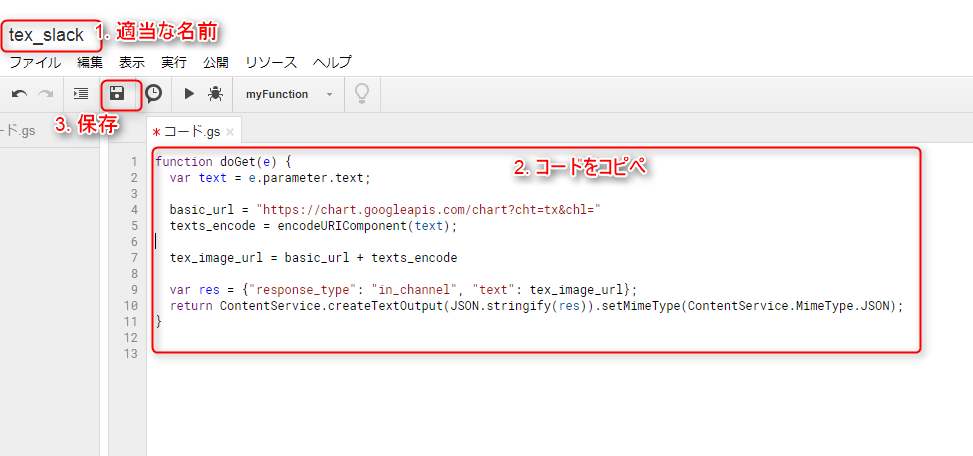This screenshot has width=973, height=456.
Task: Click the project name tex_slack
Action: (46, 35)
